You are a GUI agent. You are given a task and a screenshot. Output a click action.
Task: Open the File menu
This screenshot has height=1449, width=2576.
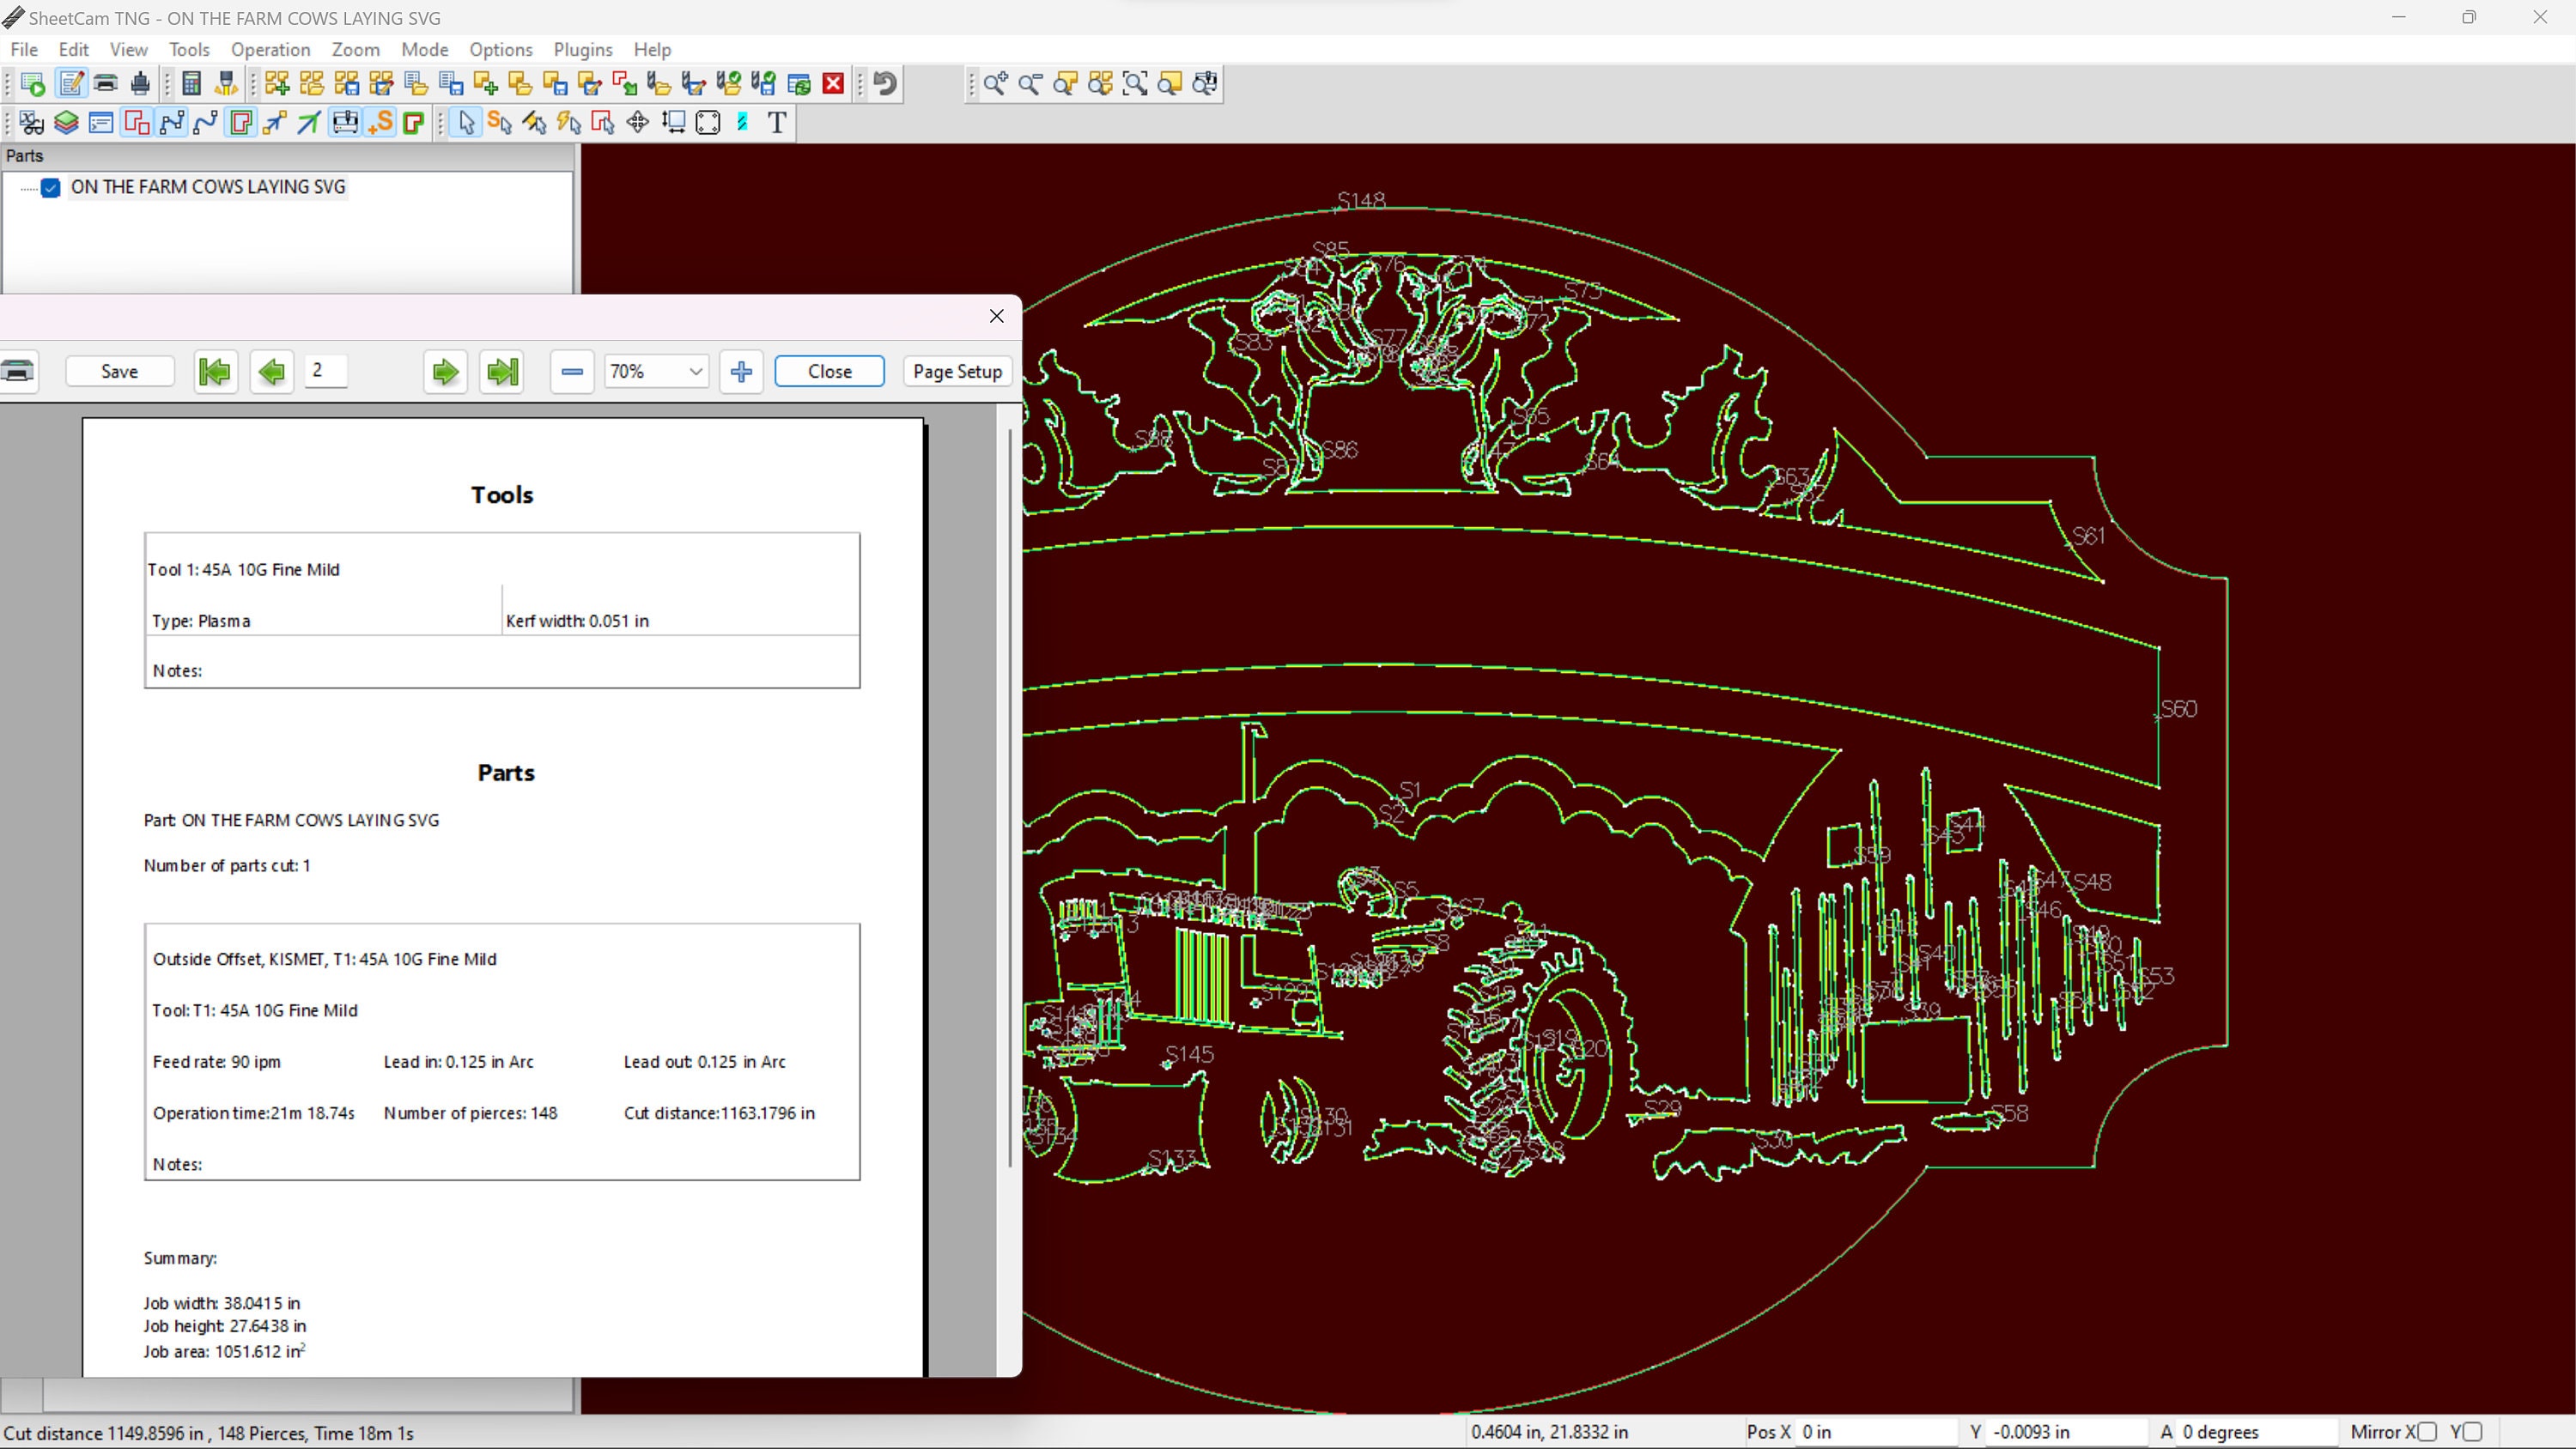coord(24,49)
